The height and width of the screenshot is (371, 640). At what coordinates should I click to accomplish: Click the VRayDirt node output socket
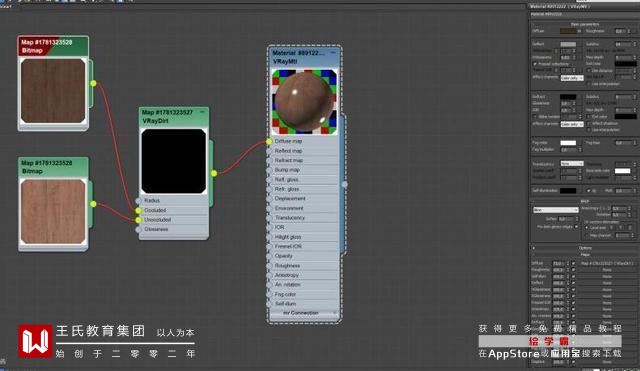coord(214,173)
